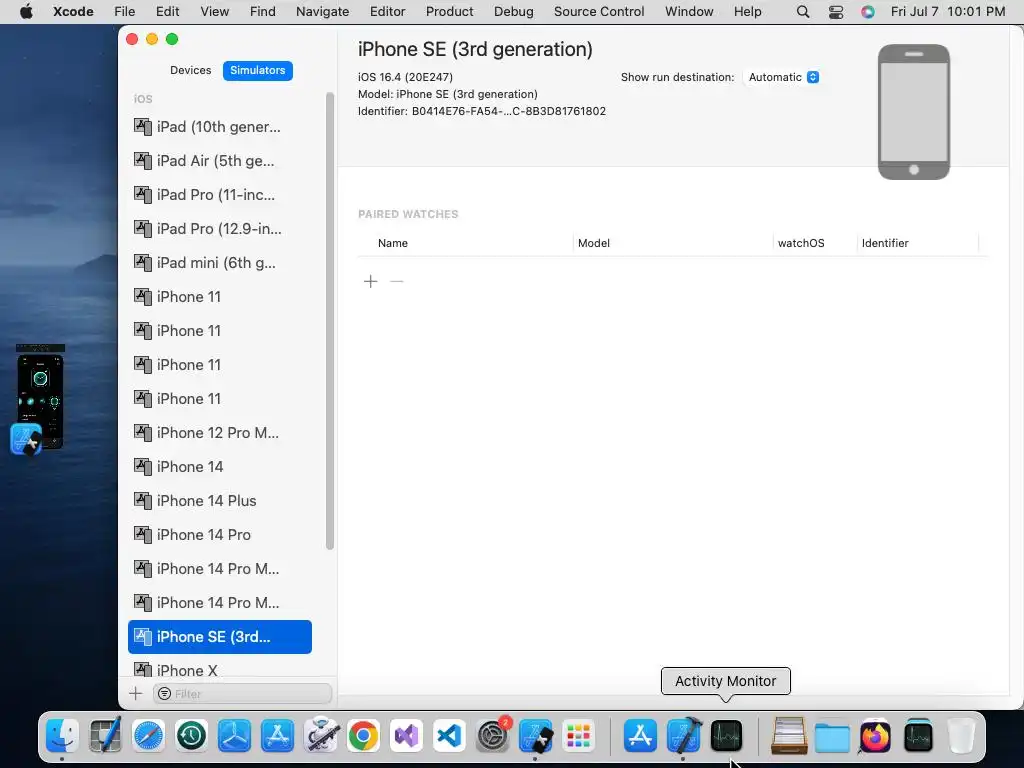Switch to the Devices tab
Screen dimensions: 1024x768
coord(191,71)
